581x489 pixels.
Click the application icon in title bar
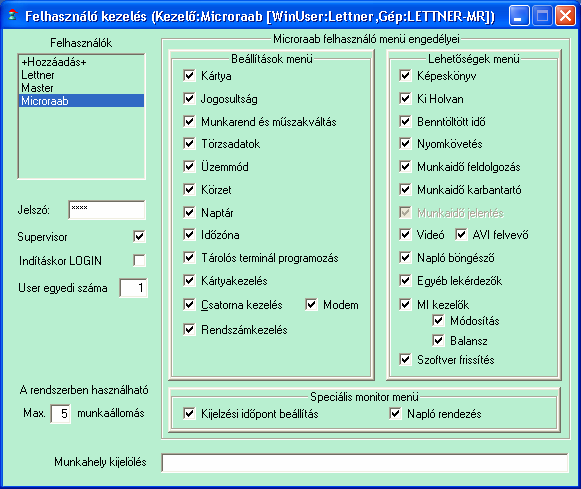13,15
